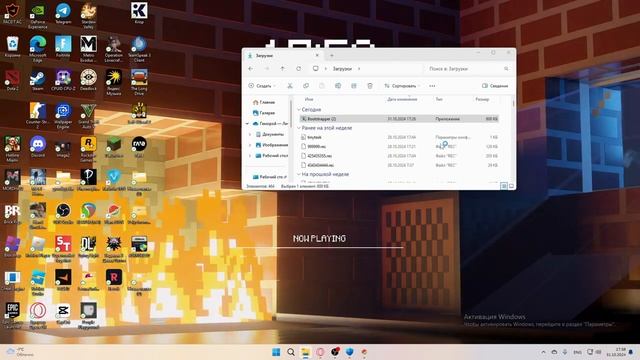Open Telegram desktop shortcut

(x=63, y=13)
